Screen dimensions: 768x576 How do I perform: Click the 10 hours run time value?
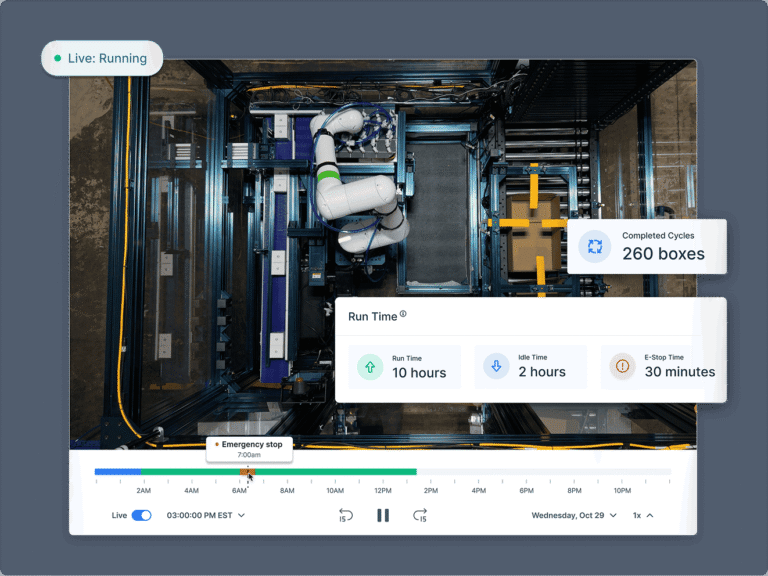click(x=419, y=373)
